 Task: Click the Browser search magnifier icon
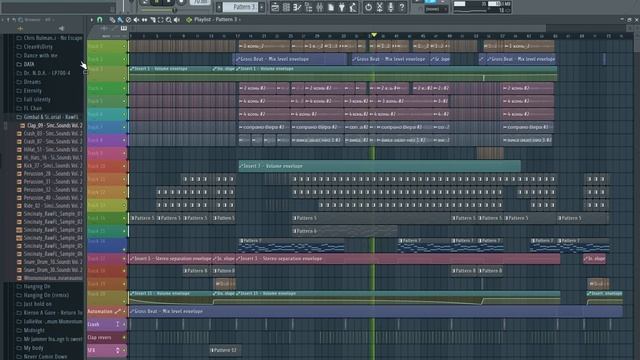[20, 20]
